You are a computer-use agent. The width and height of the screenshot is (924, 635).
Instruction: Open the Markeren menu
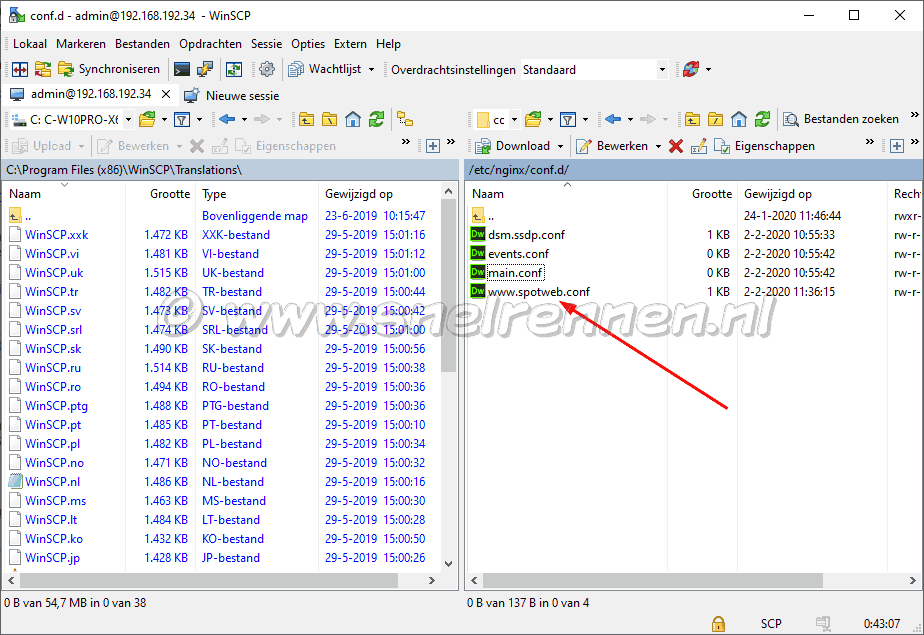pos(81,44)
